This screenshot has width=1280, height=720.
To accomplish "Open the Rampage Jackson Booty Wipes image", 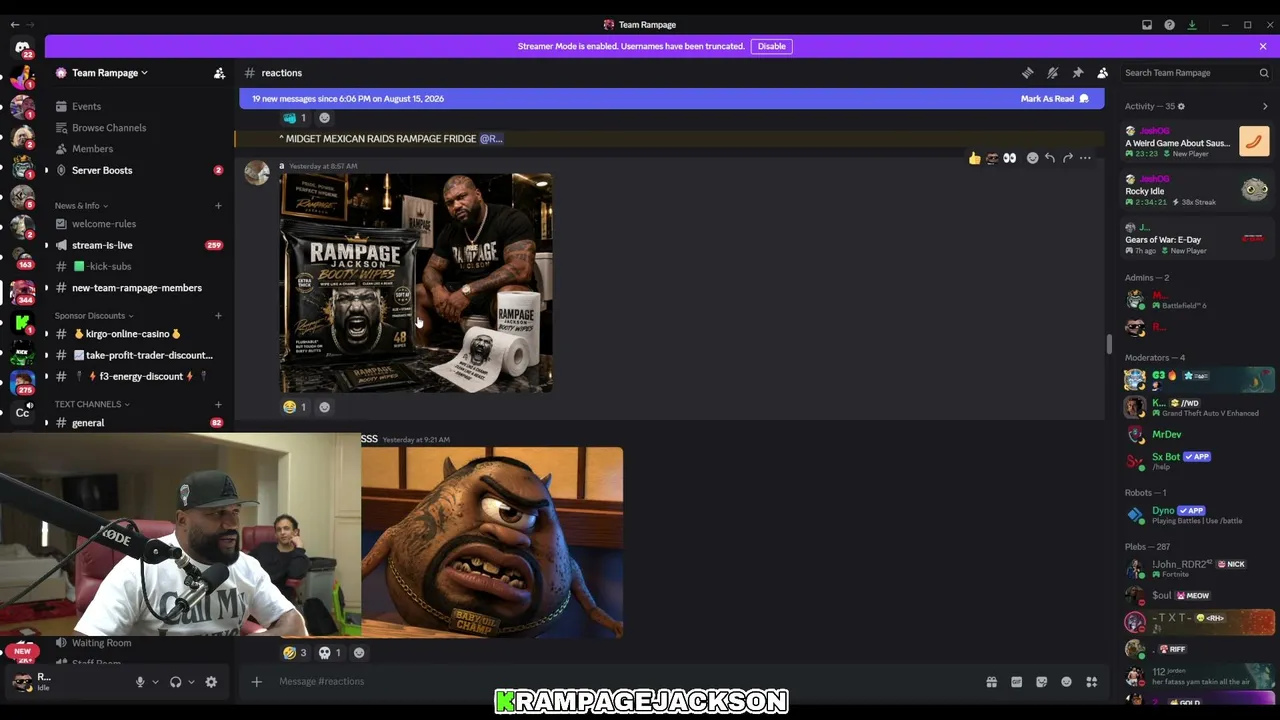I will [416, 283].
